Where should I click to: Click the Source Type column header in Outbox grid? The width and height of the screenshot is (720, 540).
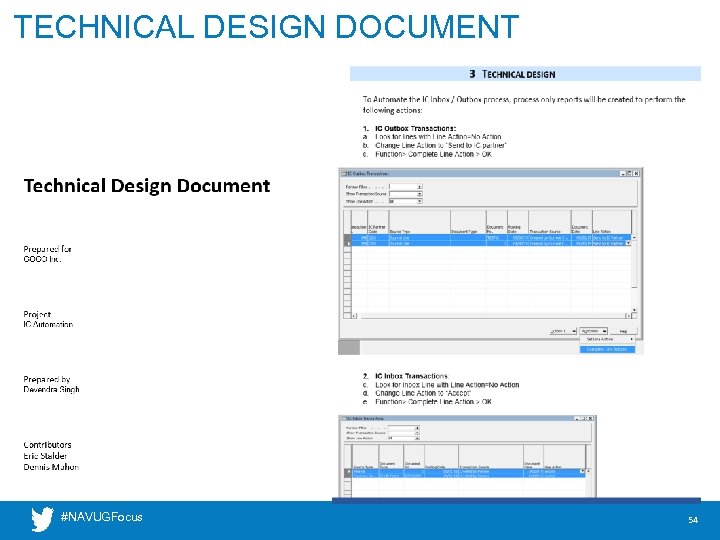point(419,223)
